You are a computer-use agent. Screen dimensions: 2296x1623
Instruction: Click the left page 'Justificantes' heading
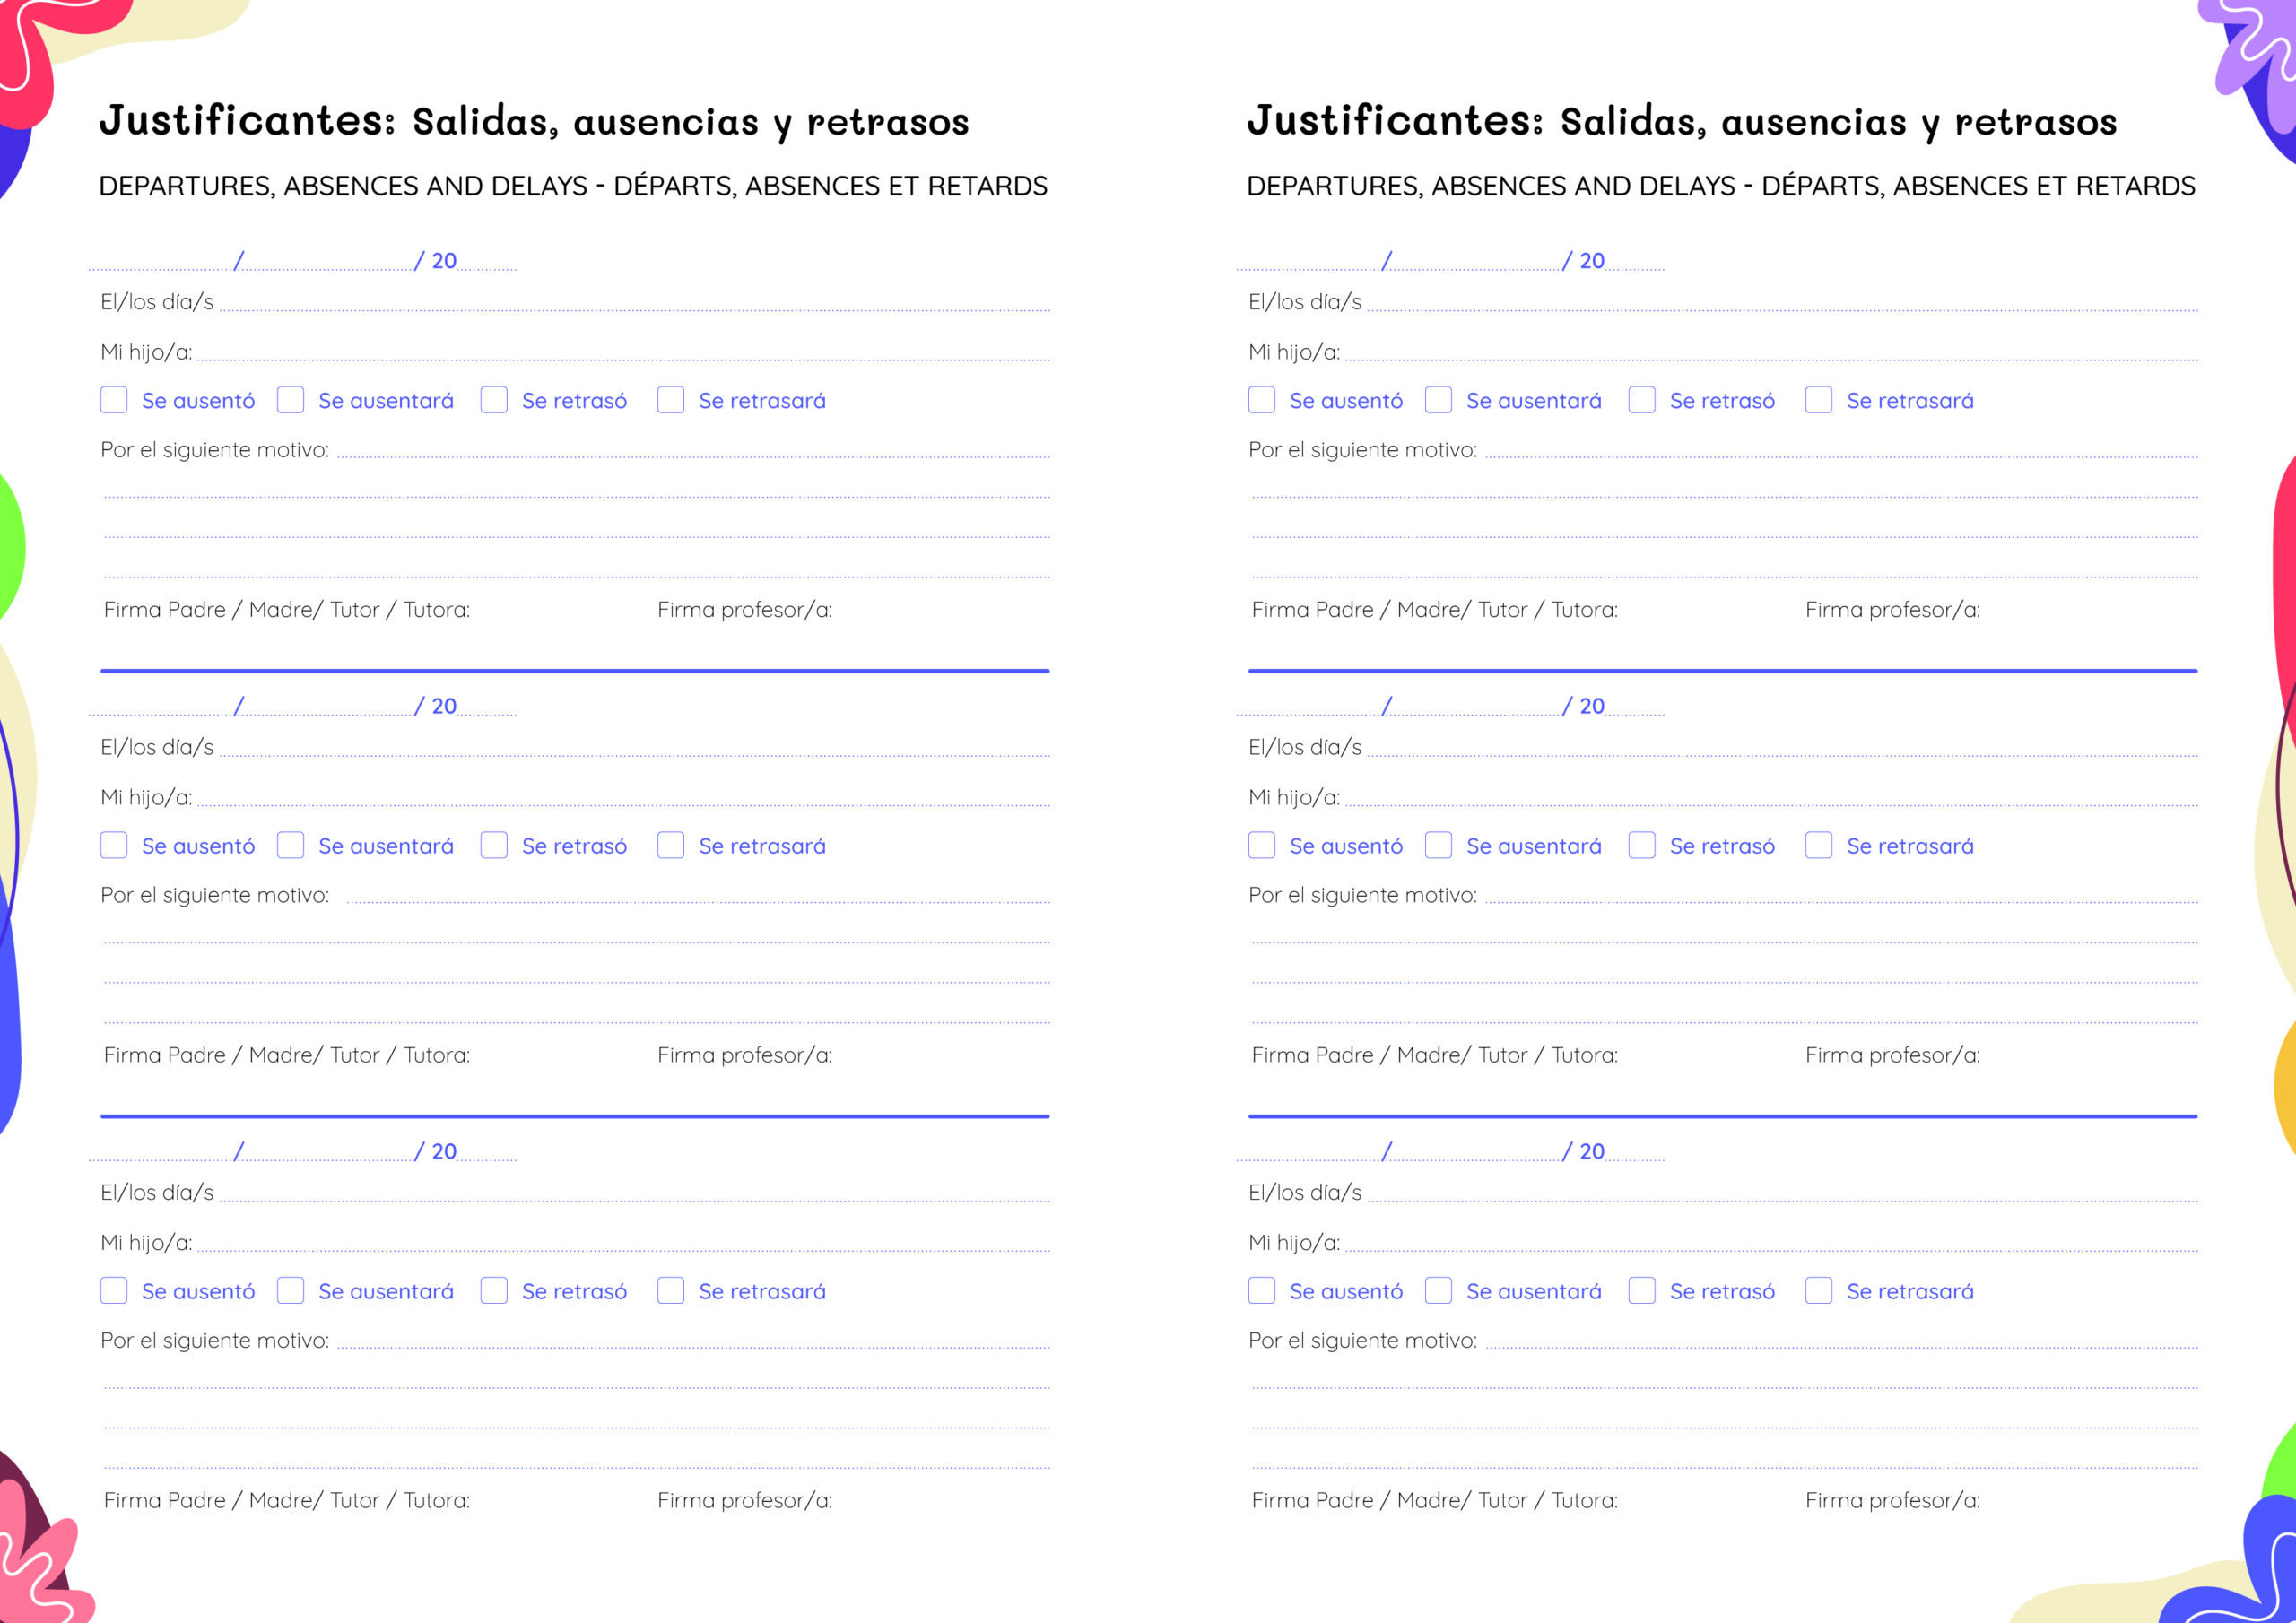point(534,121)
